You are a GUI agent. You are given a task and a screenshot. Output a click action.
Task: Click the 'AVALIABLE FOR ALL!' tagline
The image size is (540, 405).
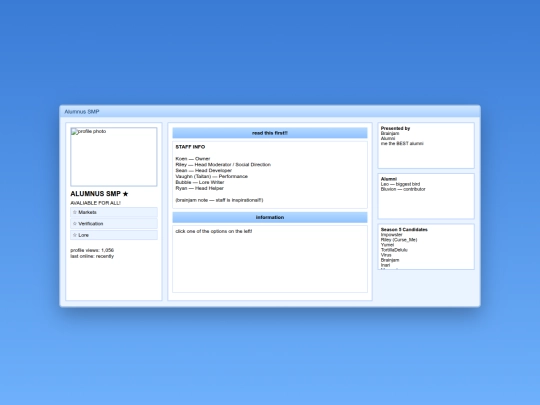95,203
